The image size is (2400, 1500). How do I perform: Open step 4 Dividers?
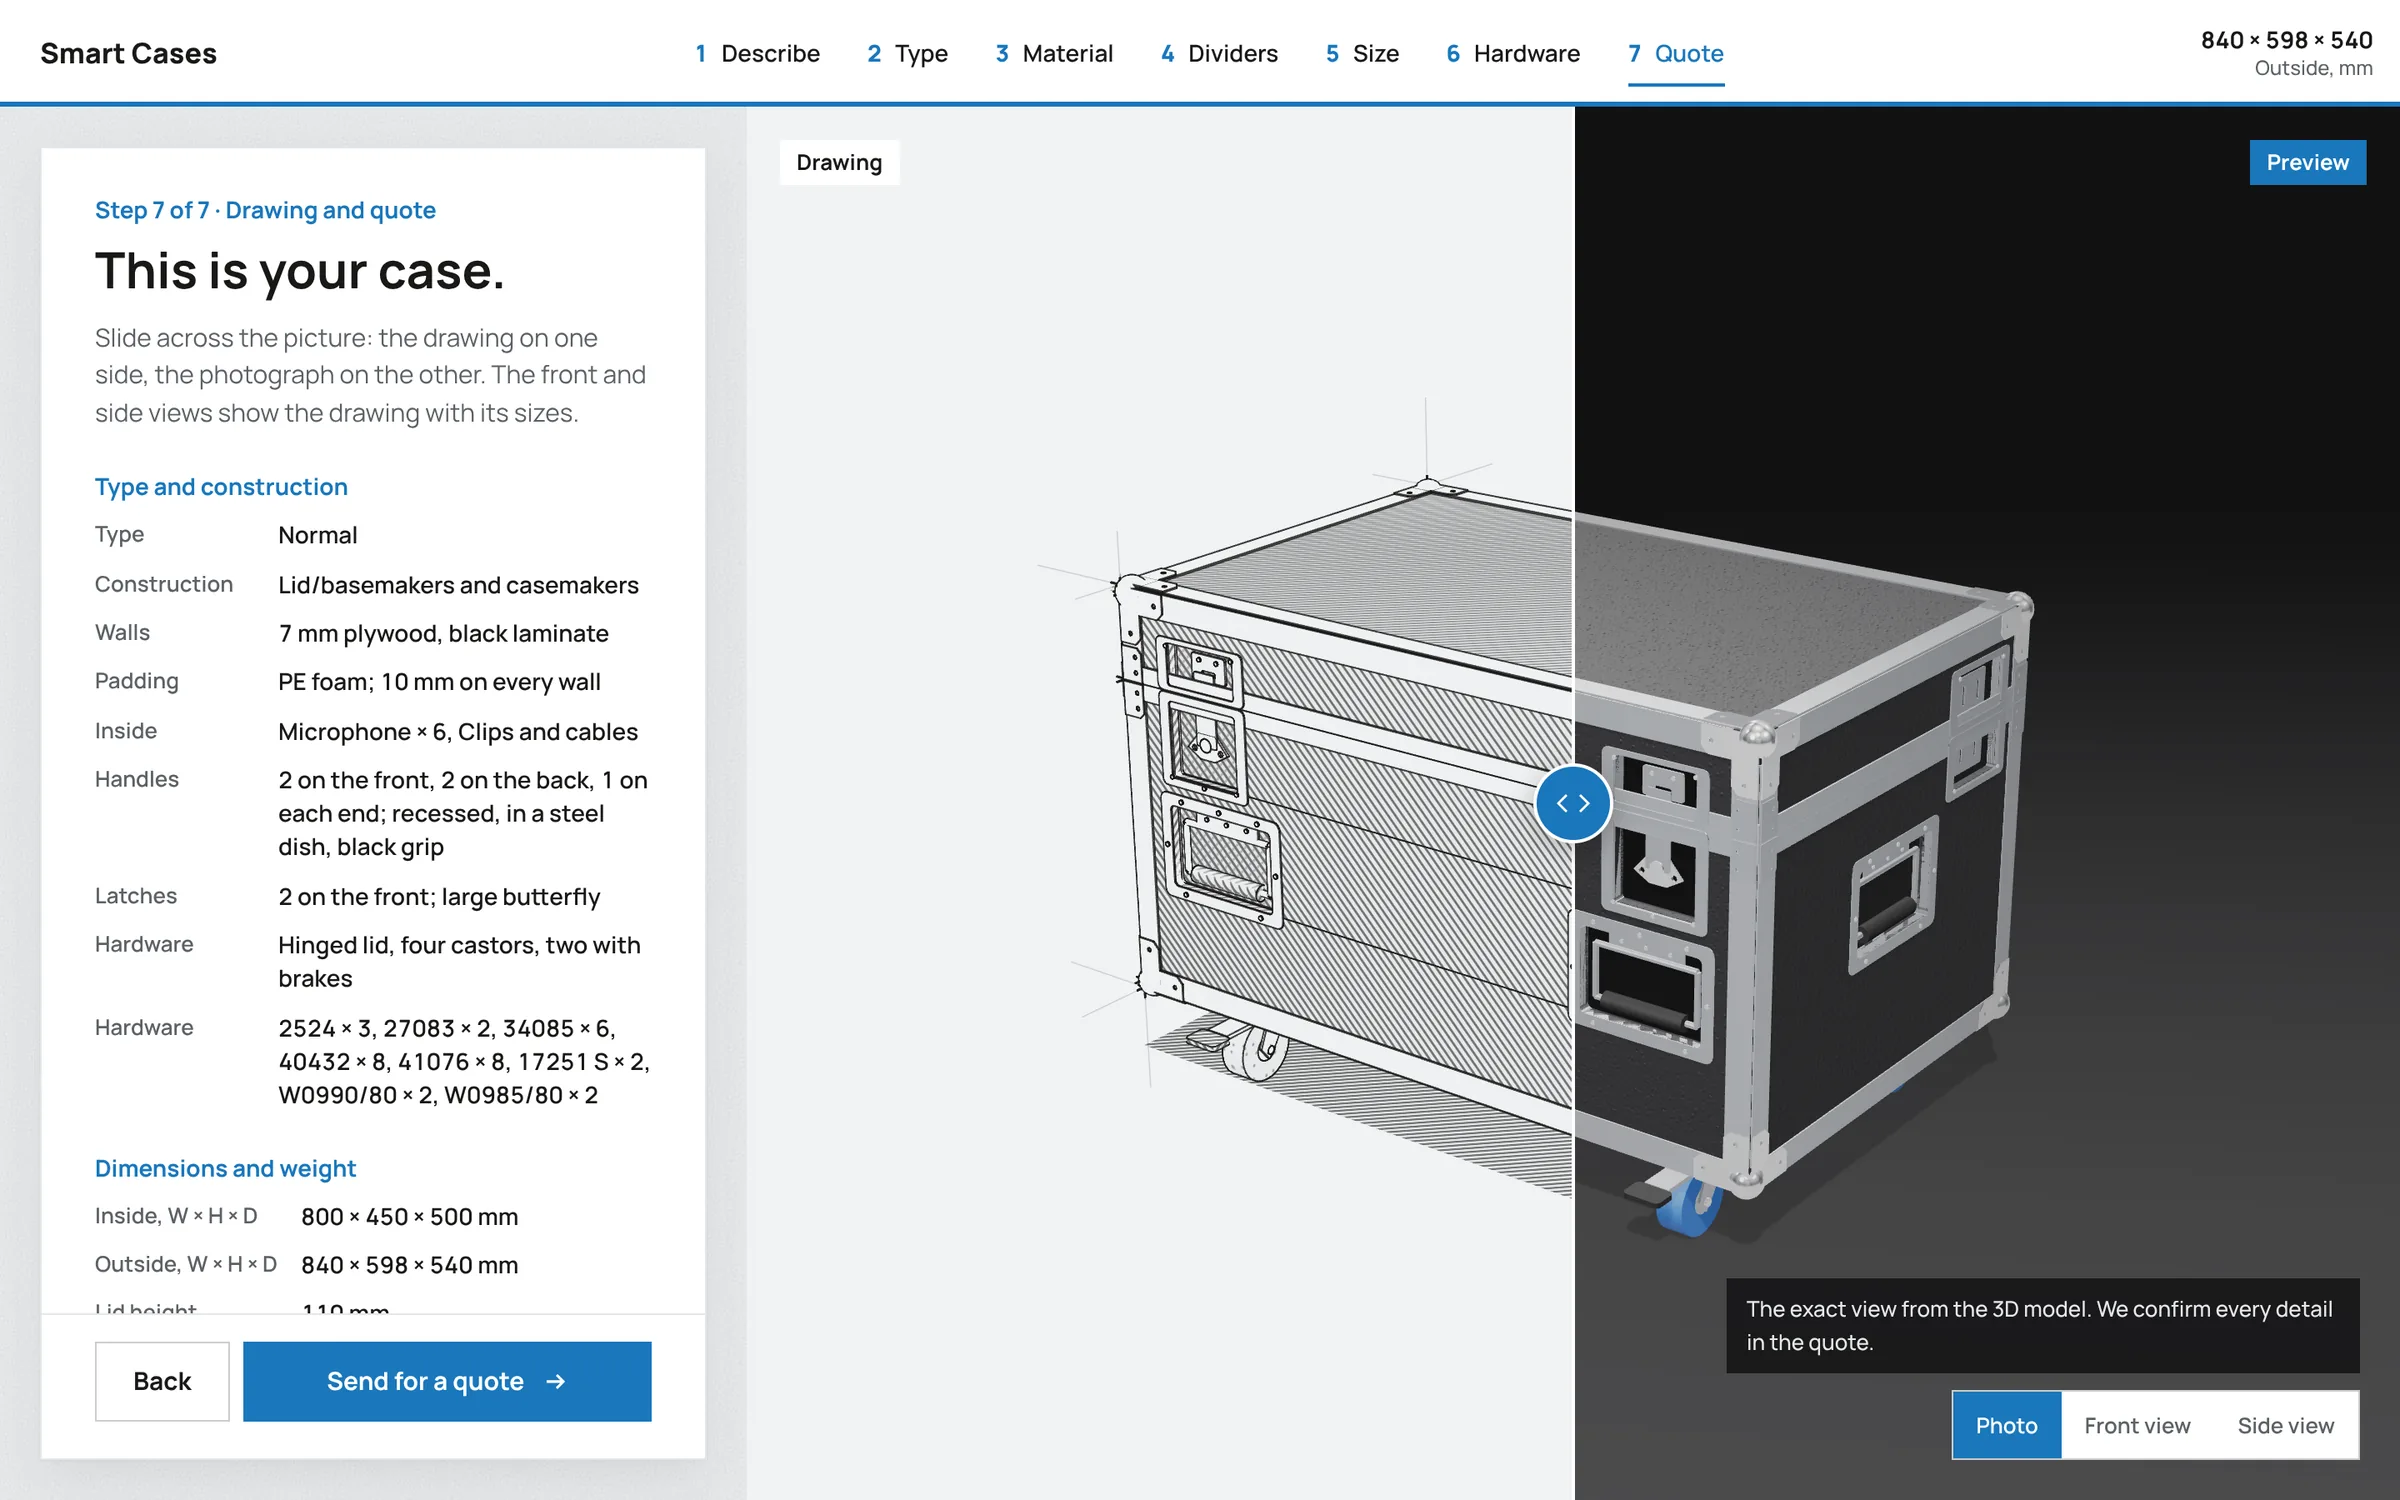(1219, 54)
